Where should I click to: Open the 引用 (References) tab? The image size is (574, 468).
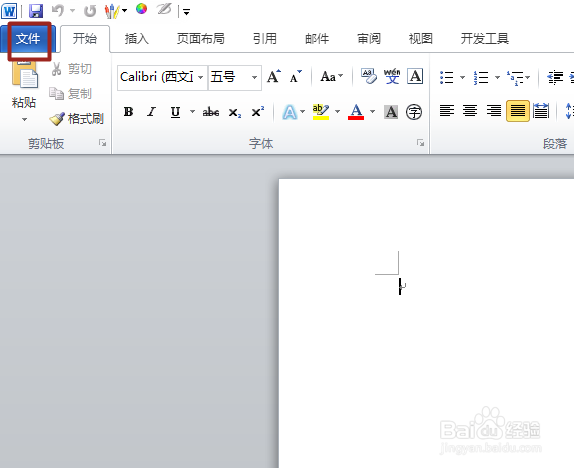265,38
